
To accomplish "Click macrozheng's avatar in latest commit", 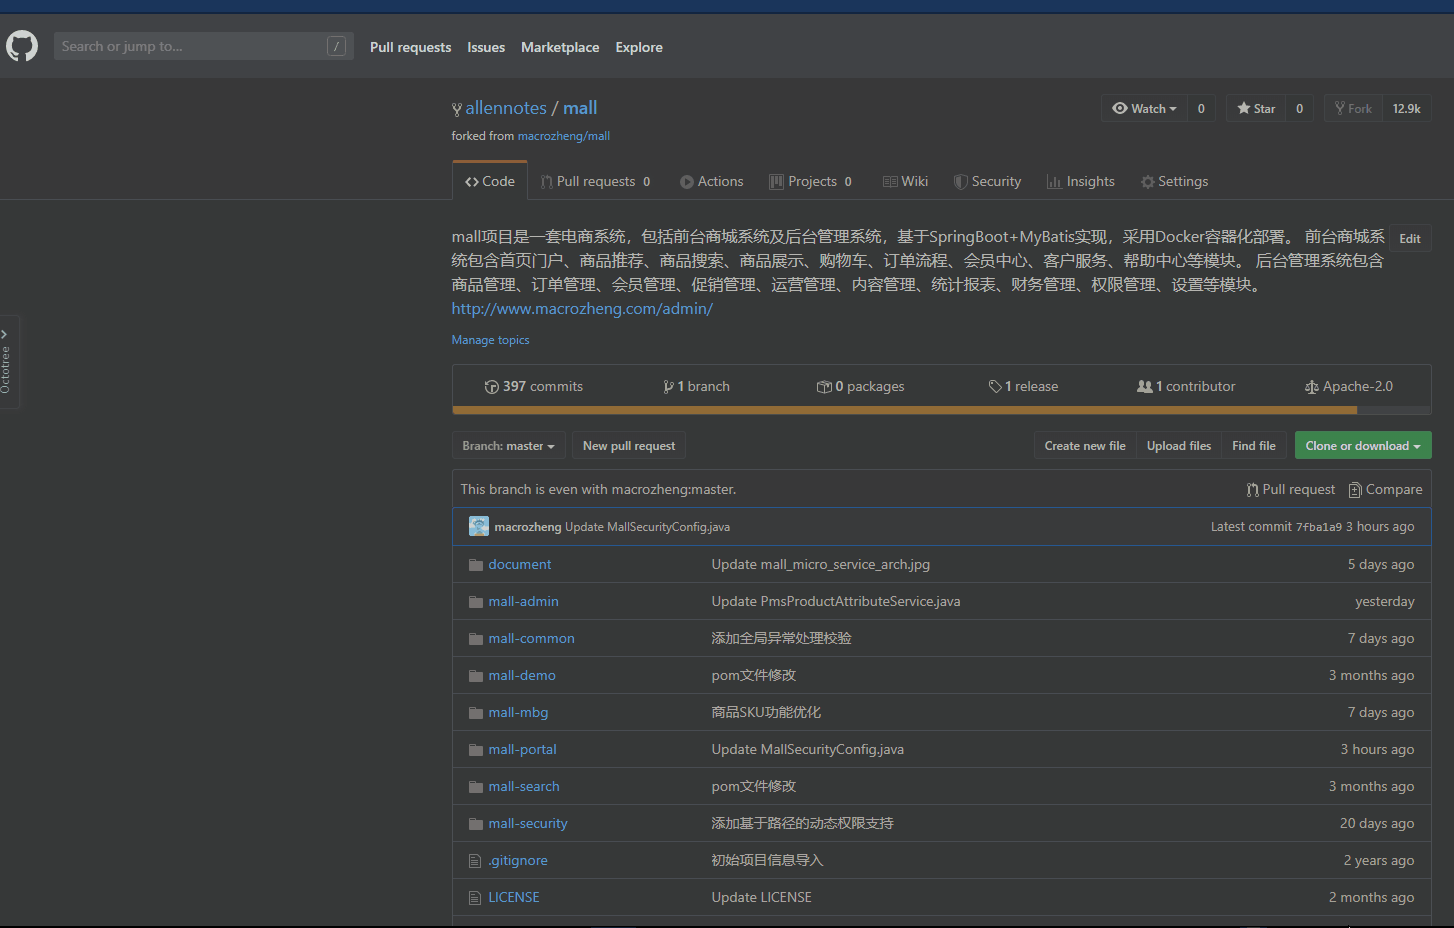I will (479, 526).
